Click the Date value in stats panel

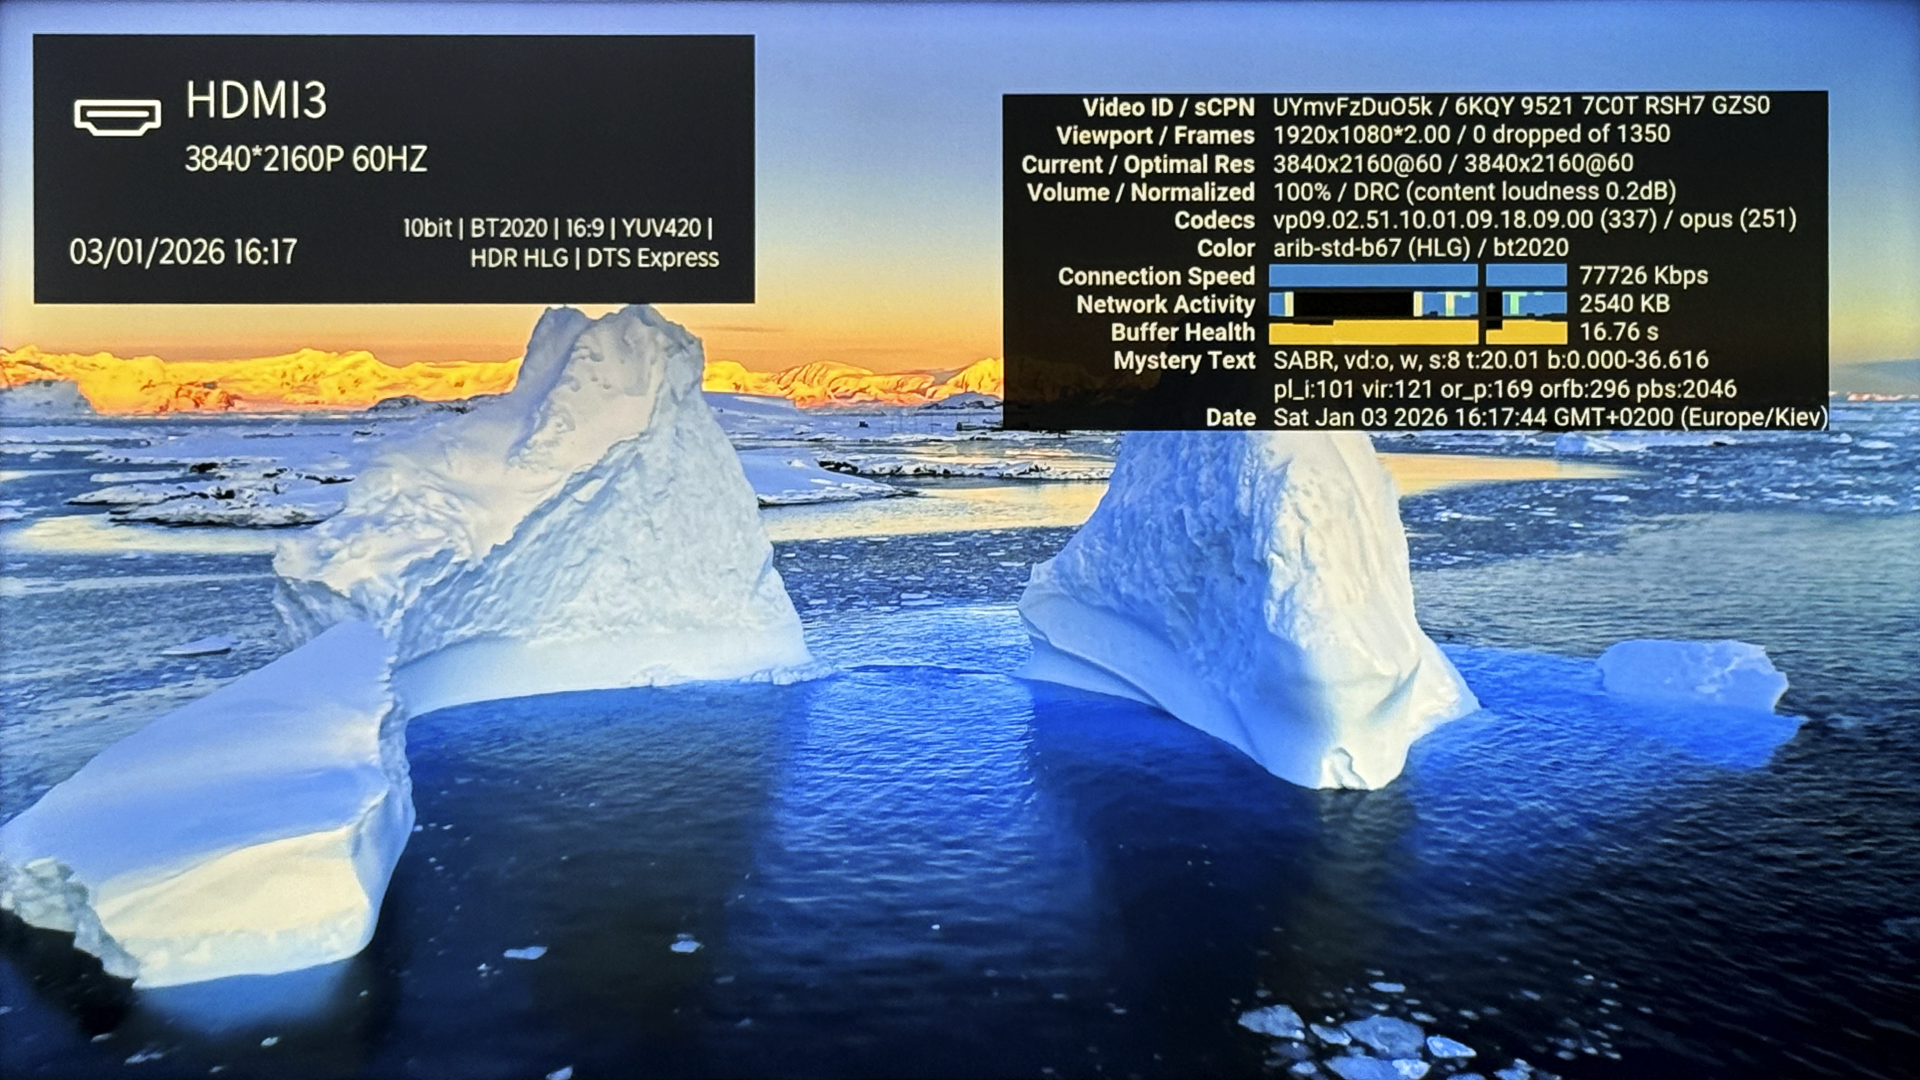pos(1549,417)
